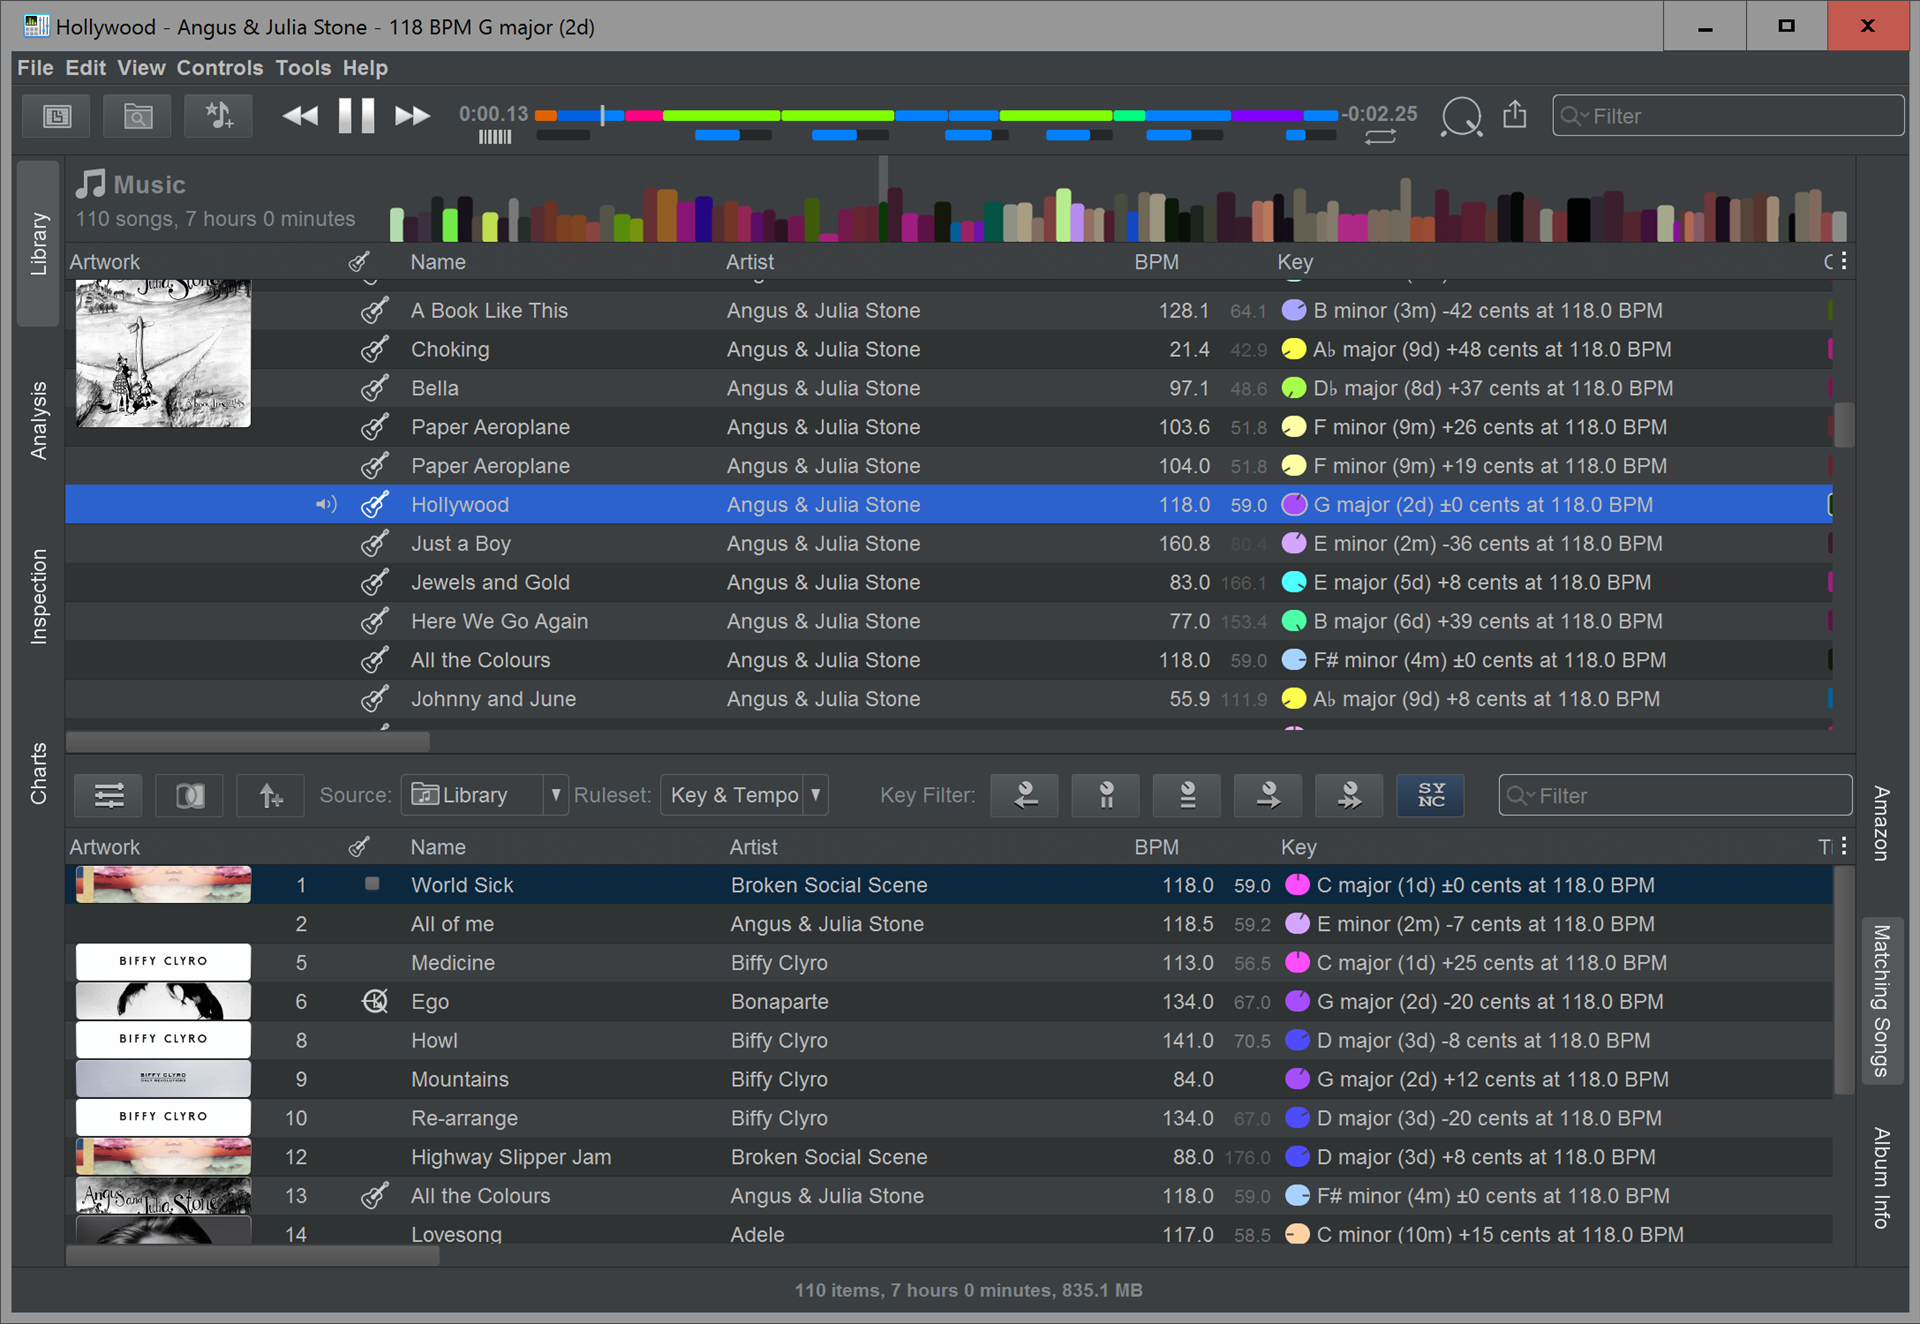This screenshot has width=1920, height=1324.
Task: Expand the Ruleset Key & Tempo dropdown arrow
Action: [x=816, y=795]
